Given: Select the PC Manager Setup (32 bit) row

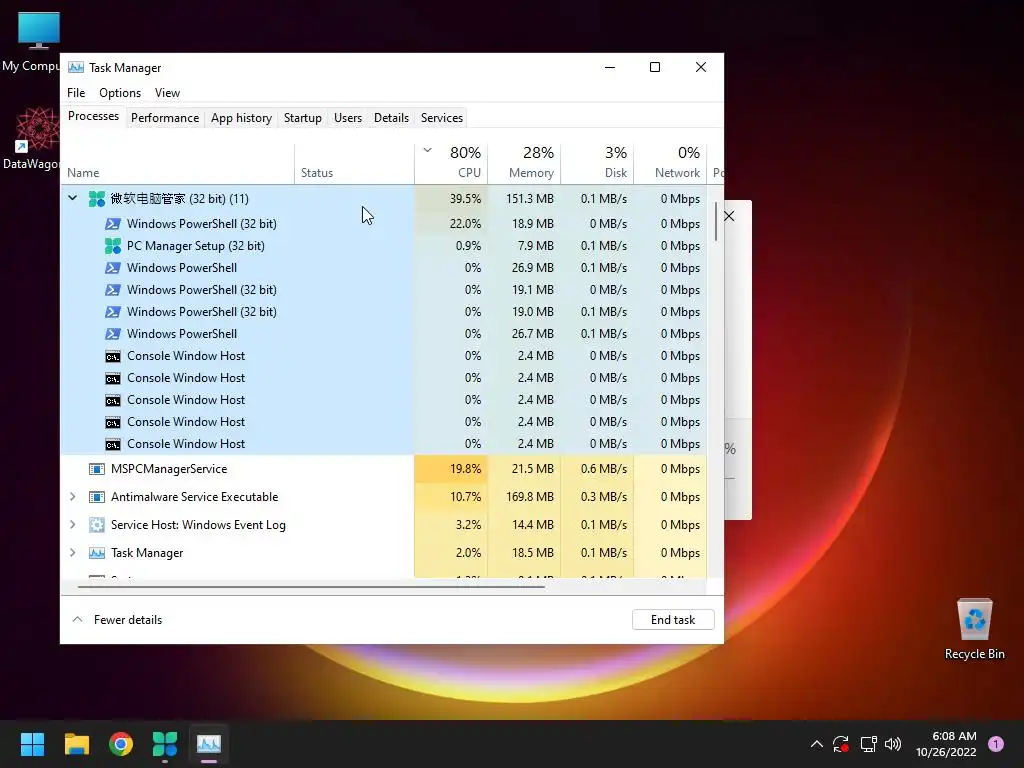Looking at the screenshot, I should pyautogui.click(x=383, y=246).
